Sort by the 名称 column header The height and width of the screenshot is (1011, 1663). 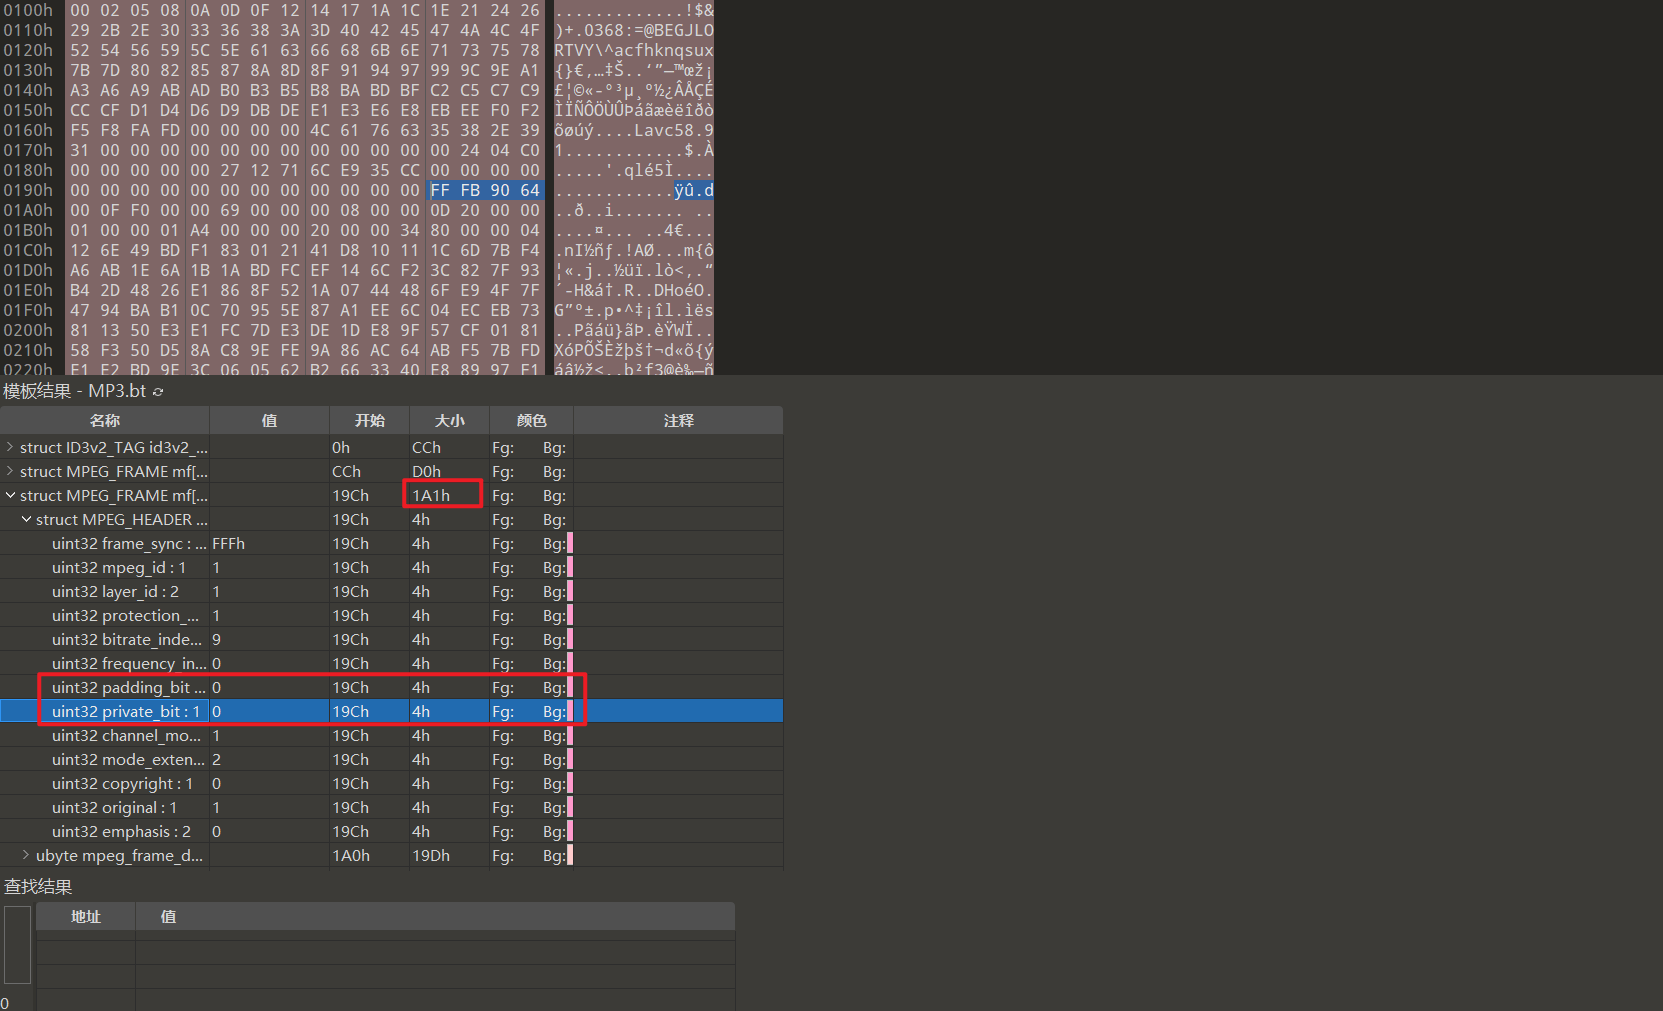coord(104,421)
